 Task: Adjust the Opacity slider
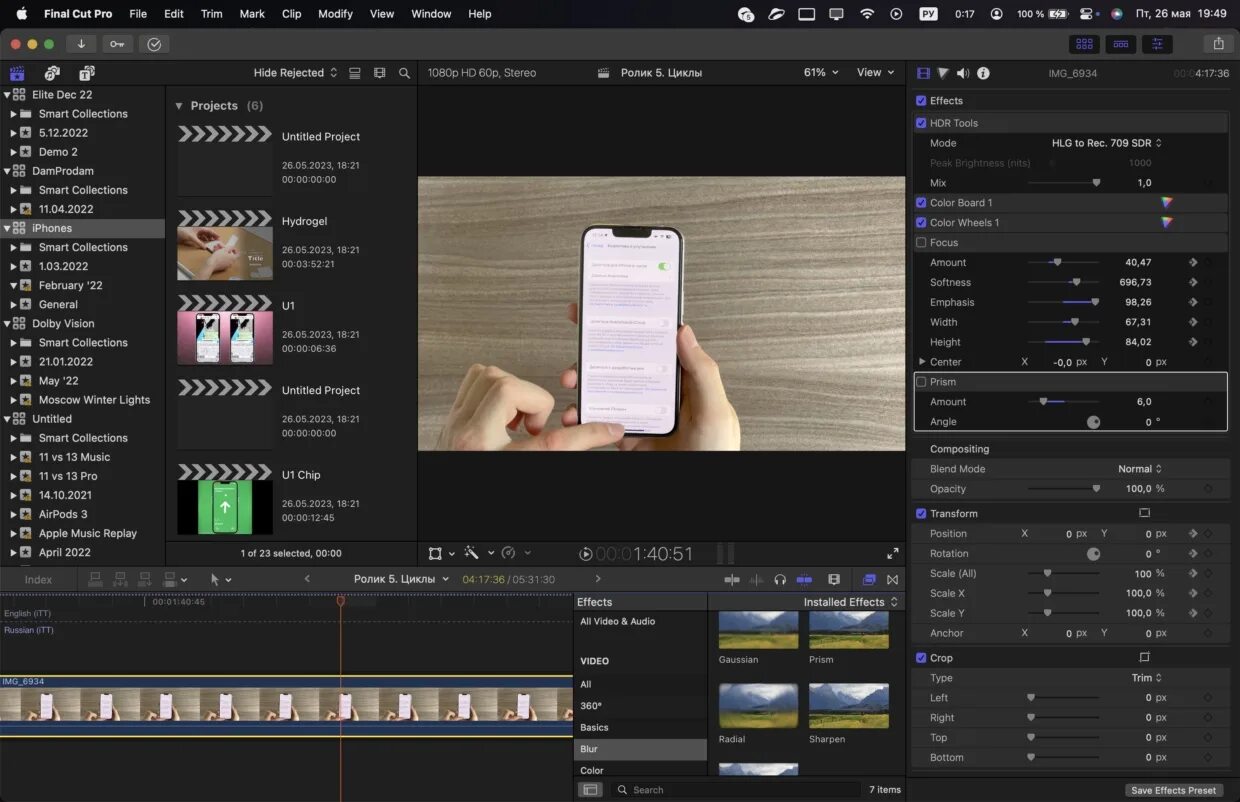click(x=1064, y=489)
